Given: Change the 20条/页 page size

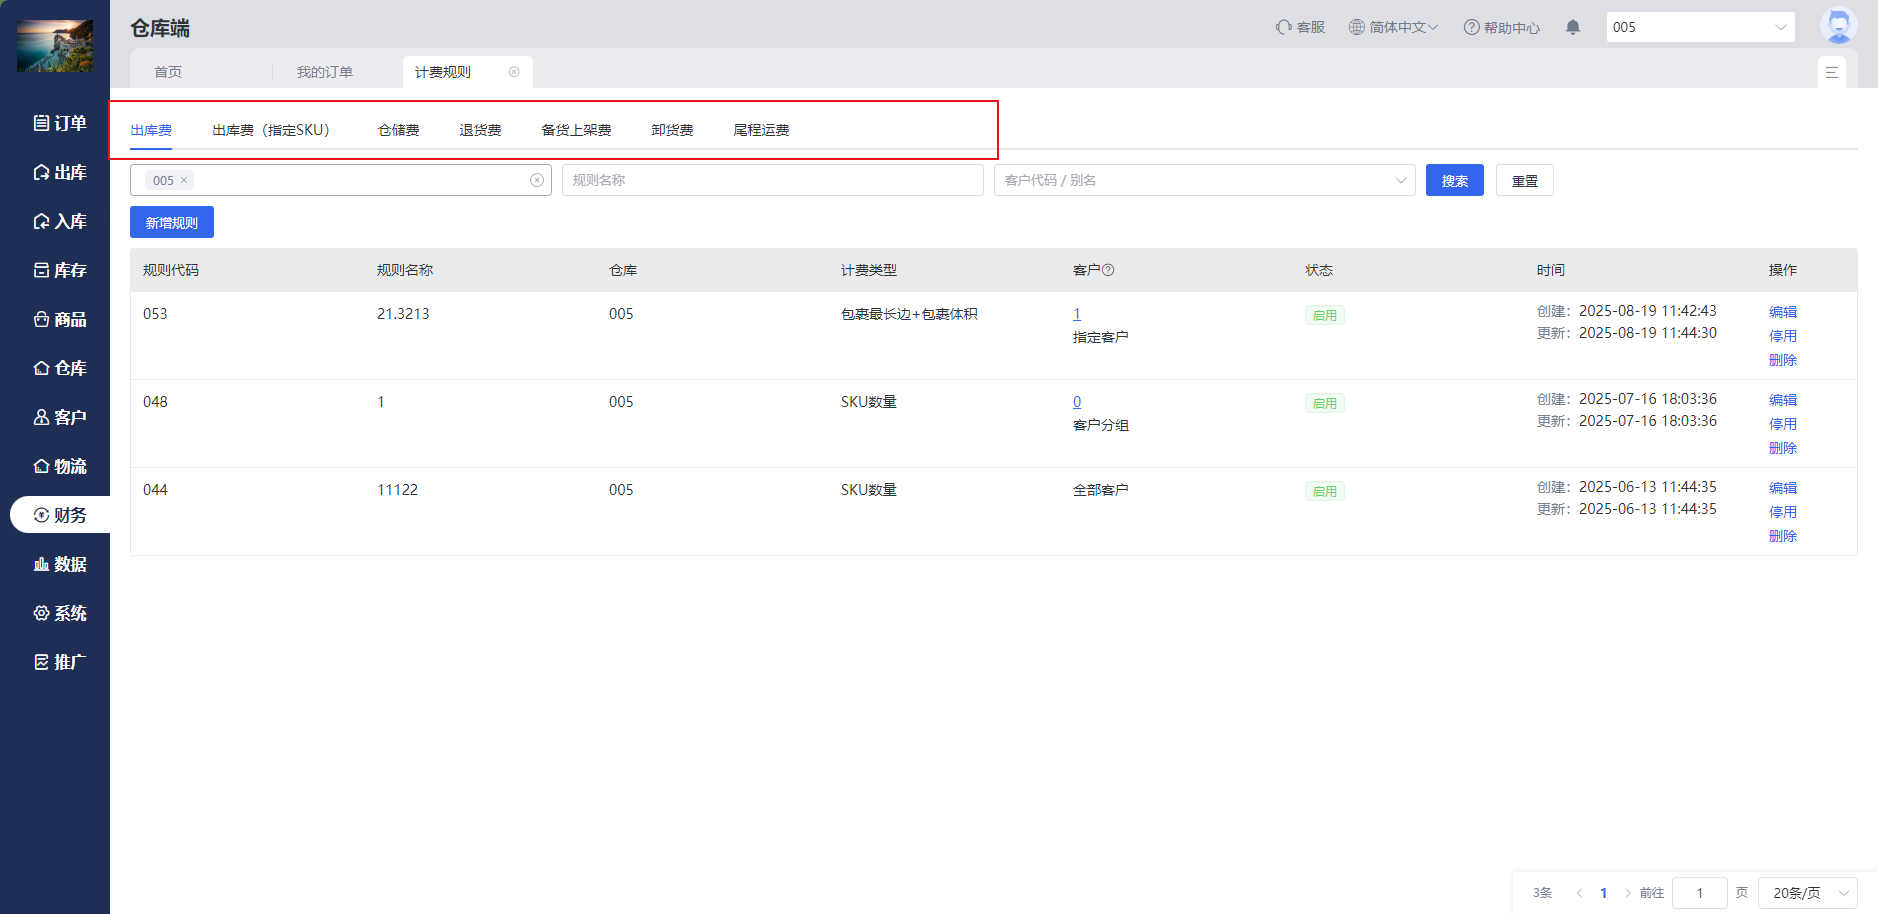Looking at the screenshot, I should click(x=1807, y=893).
